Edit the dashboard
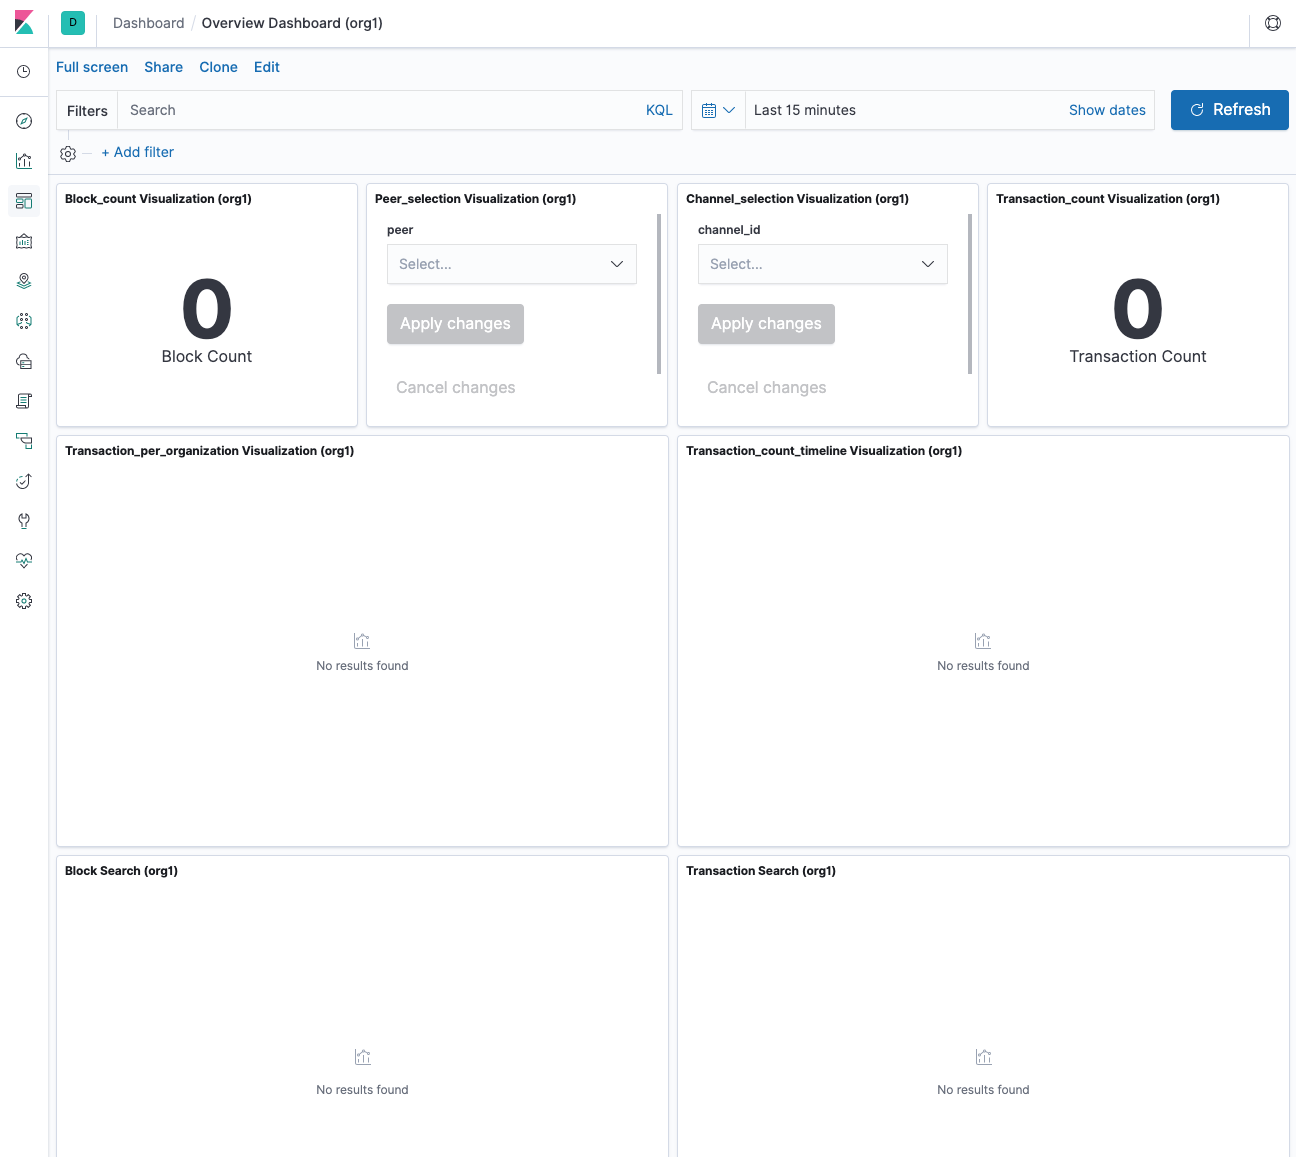1296x1157 pixels. (267, 67)
